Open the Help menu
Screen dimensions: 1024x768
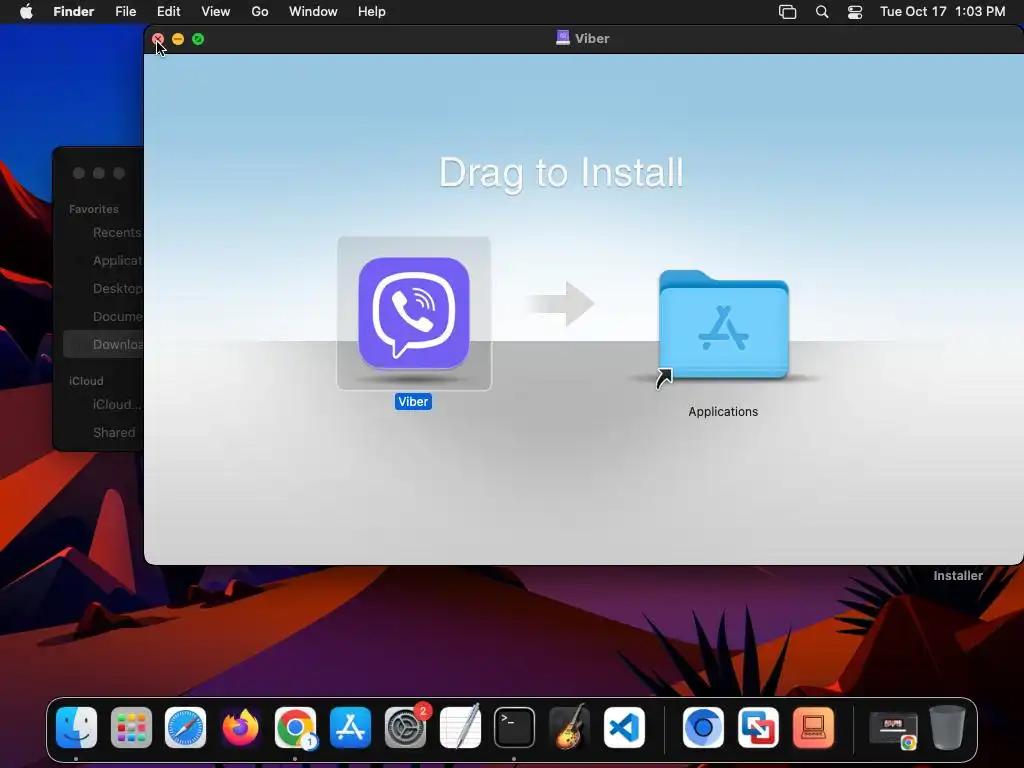click(x=372, y=12)
